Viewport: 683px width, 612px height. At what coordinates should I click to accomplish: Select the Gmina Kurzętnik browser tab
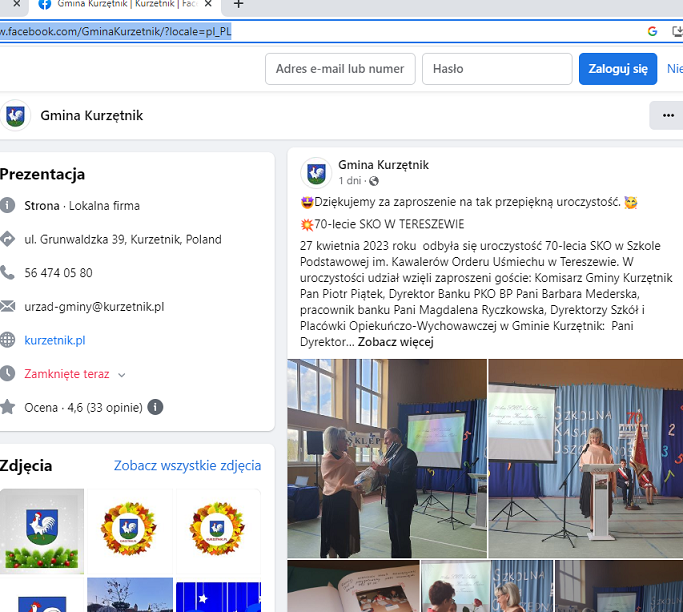125,5
